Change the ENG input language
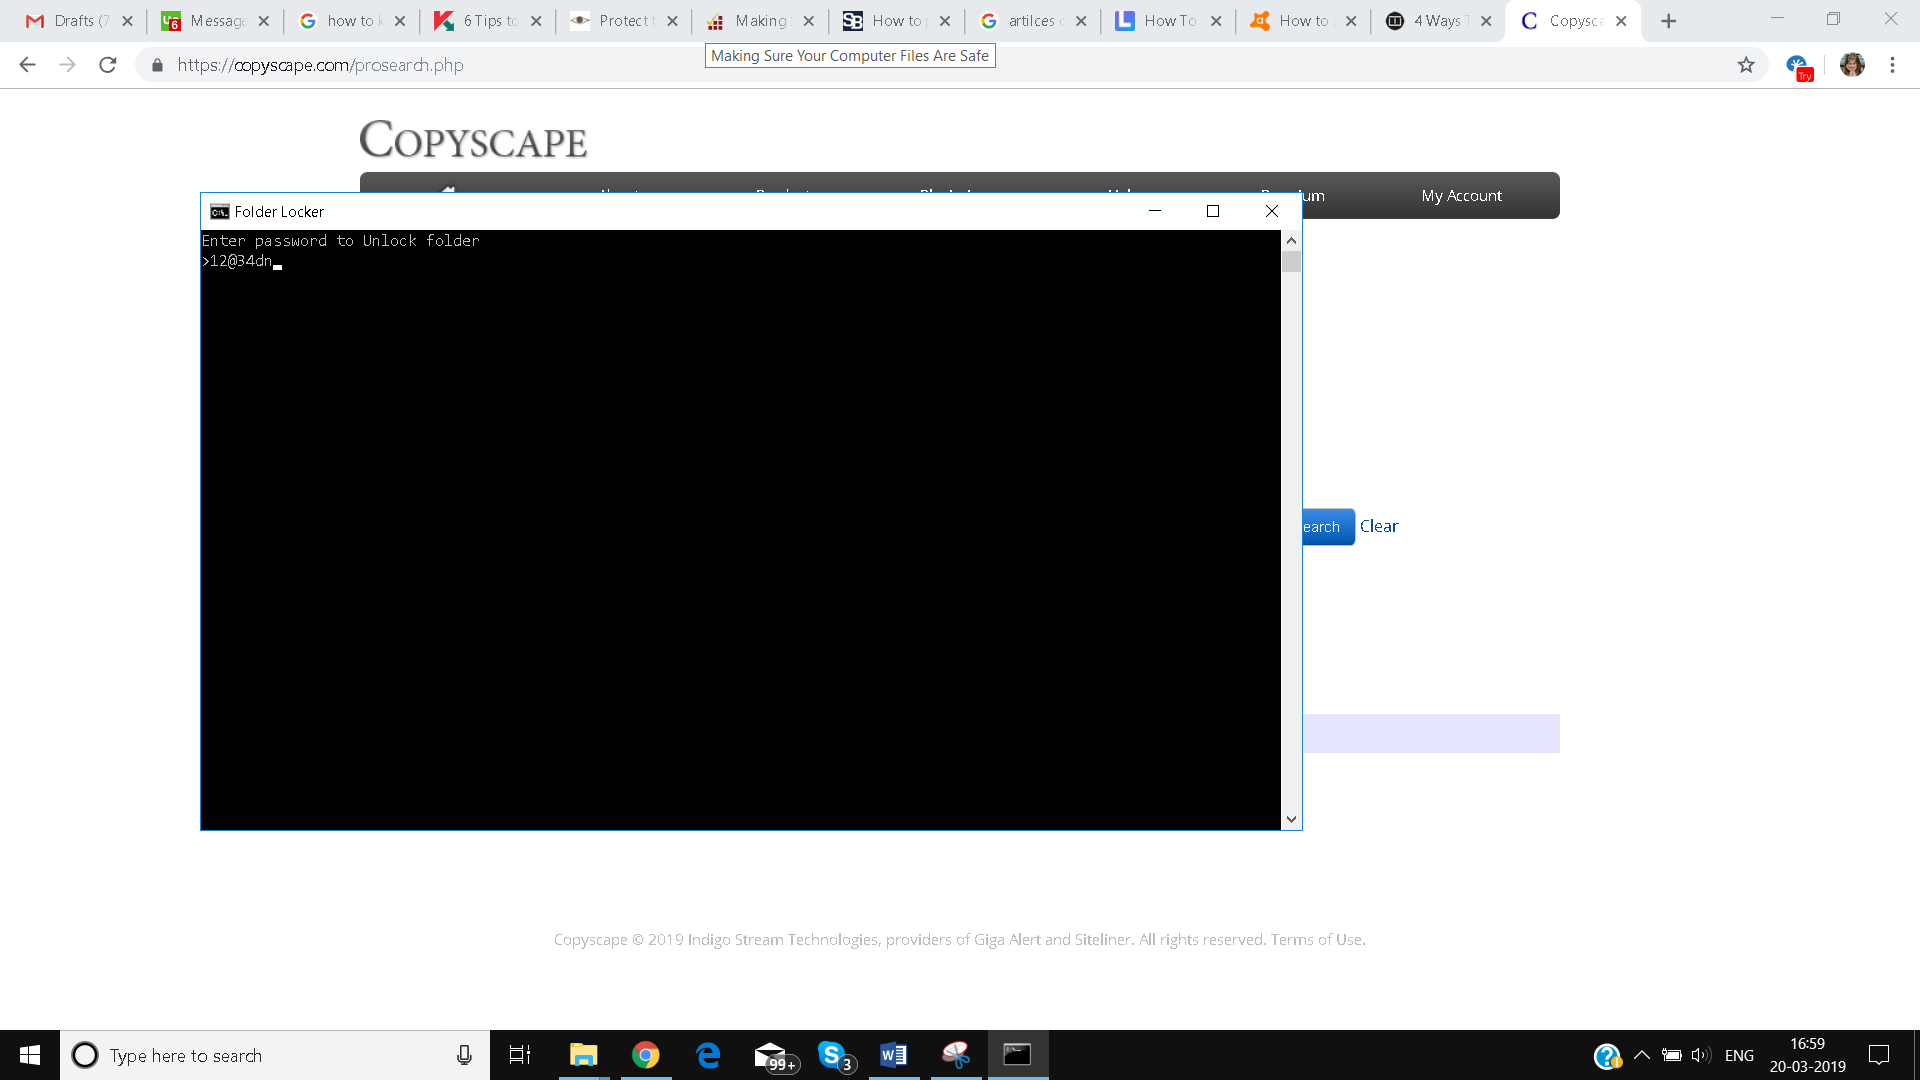The image size is (1920, 1080). click(1739, 1055)
